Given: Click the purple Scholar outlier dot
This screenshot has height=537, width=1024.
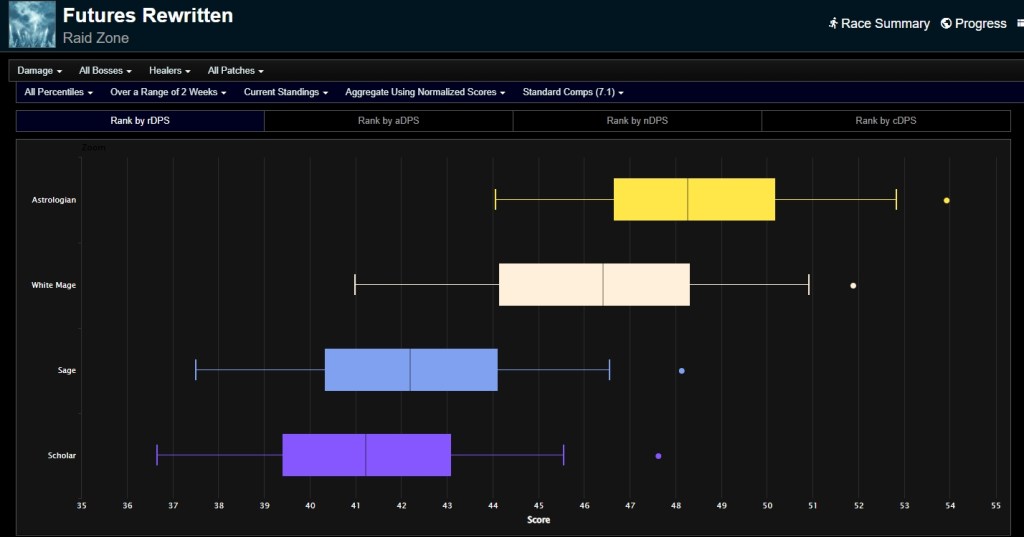Looking at the screenshot, I should pos(658,456).
